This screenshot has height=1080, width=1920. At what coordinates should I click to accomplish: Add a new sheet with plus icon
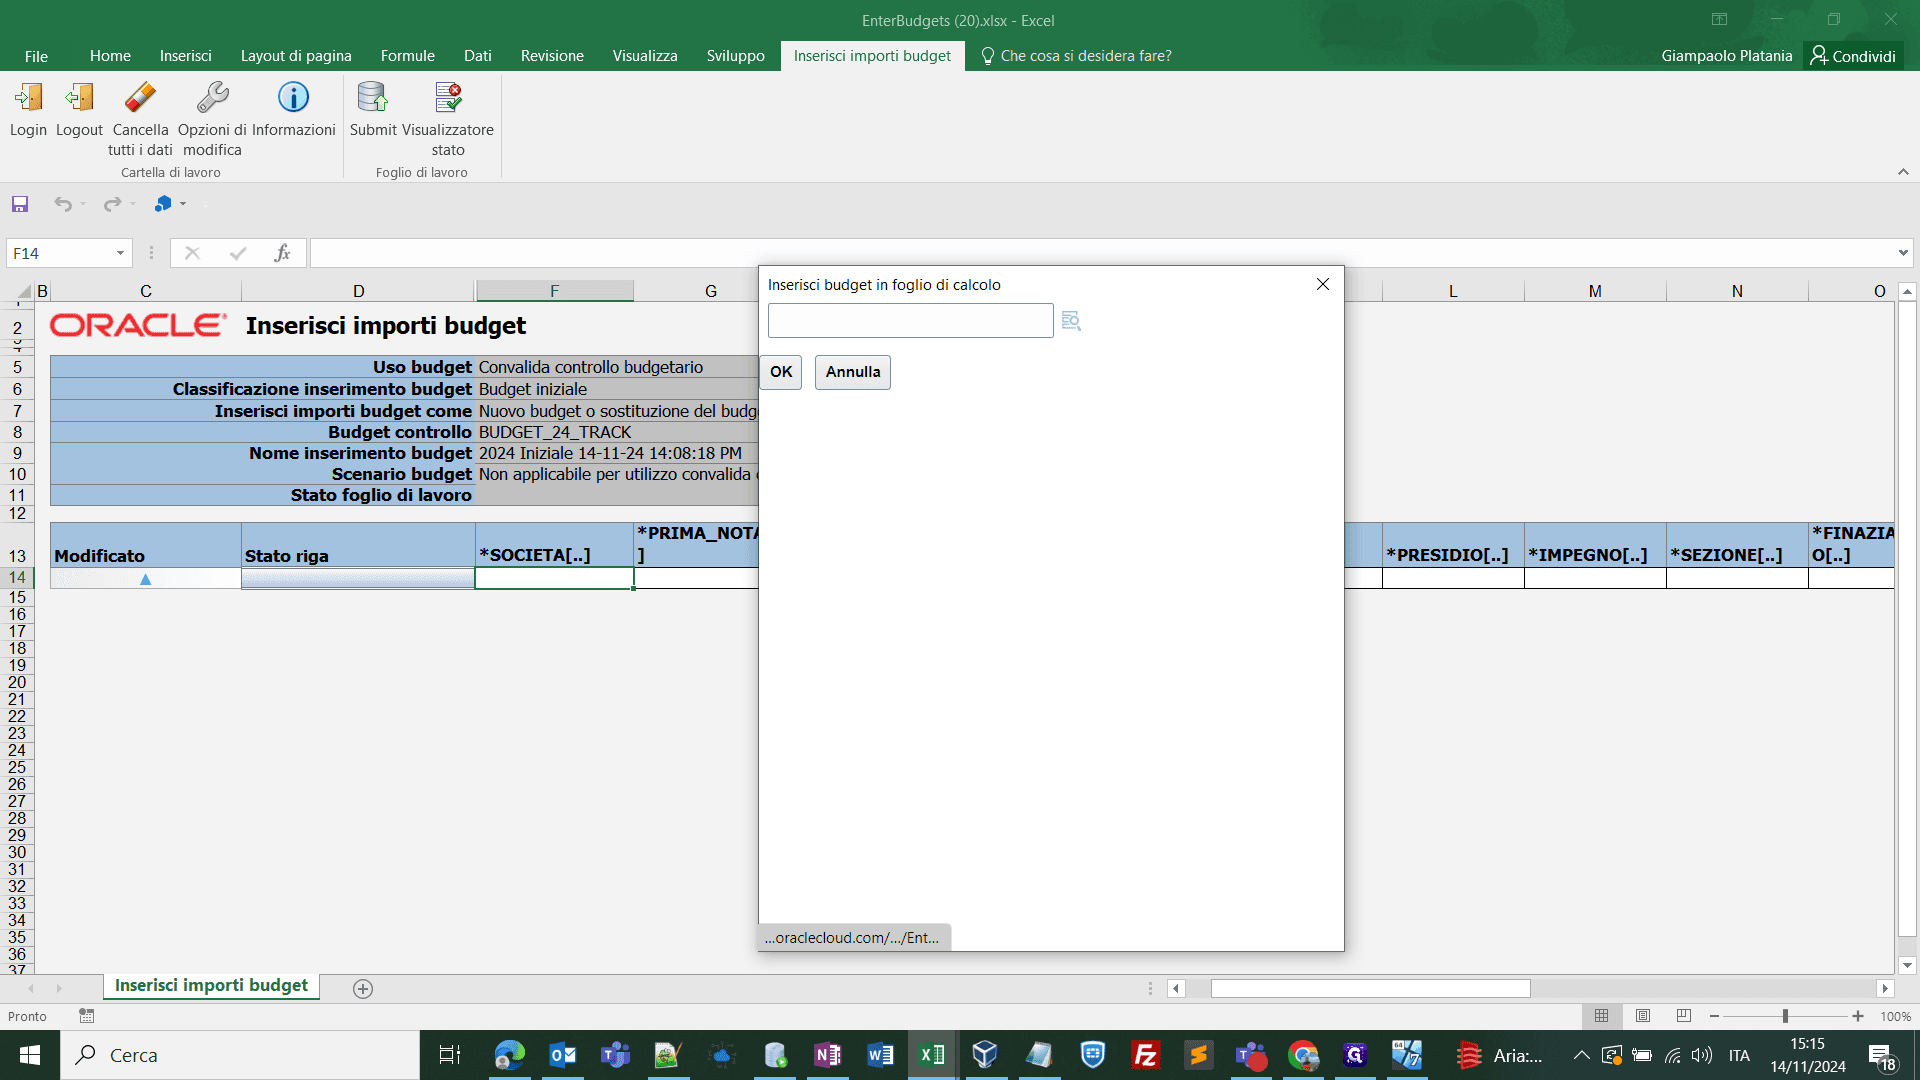363,988
